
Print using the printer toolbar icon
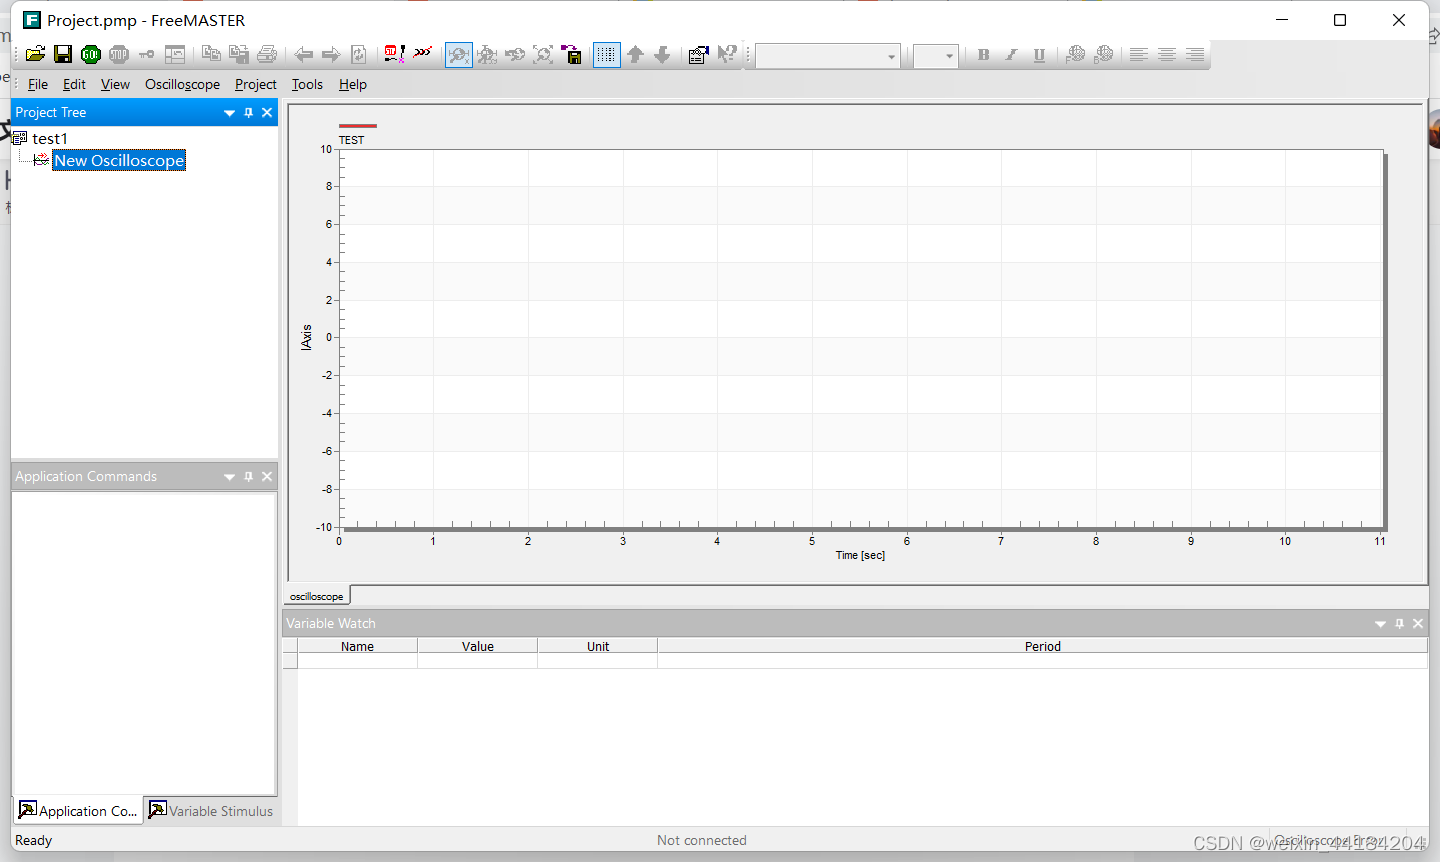pyautogui.click(x=267, y=54)
